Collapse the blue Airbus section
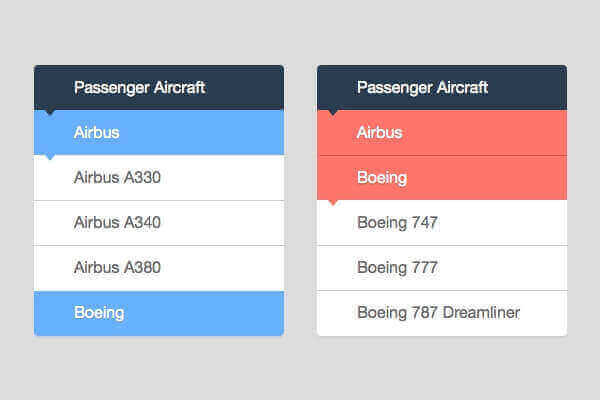Image resolution: width=600 pixels, height=400 pixels. coord(158,132)
